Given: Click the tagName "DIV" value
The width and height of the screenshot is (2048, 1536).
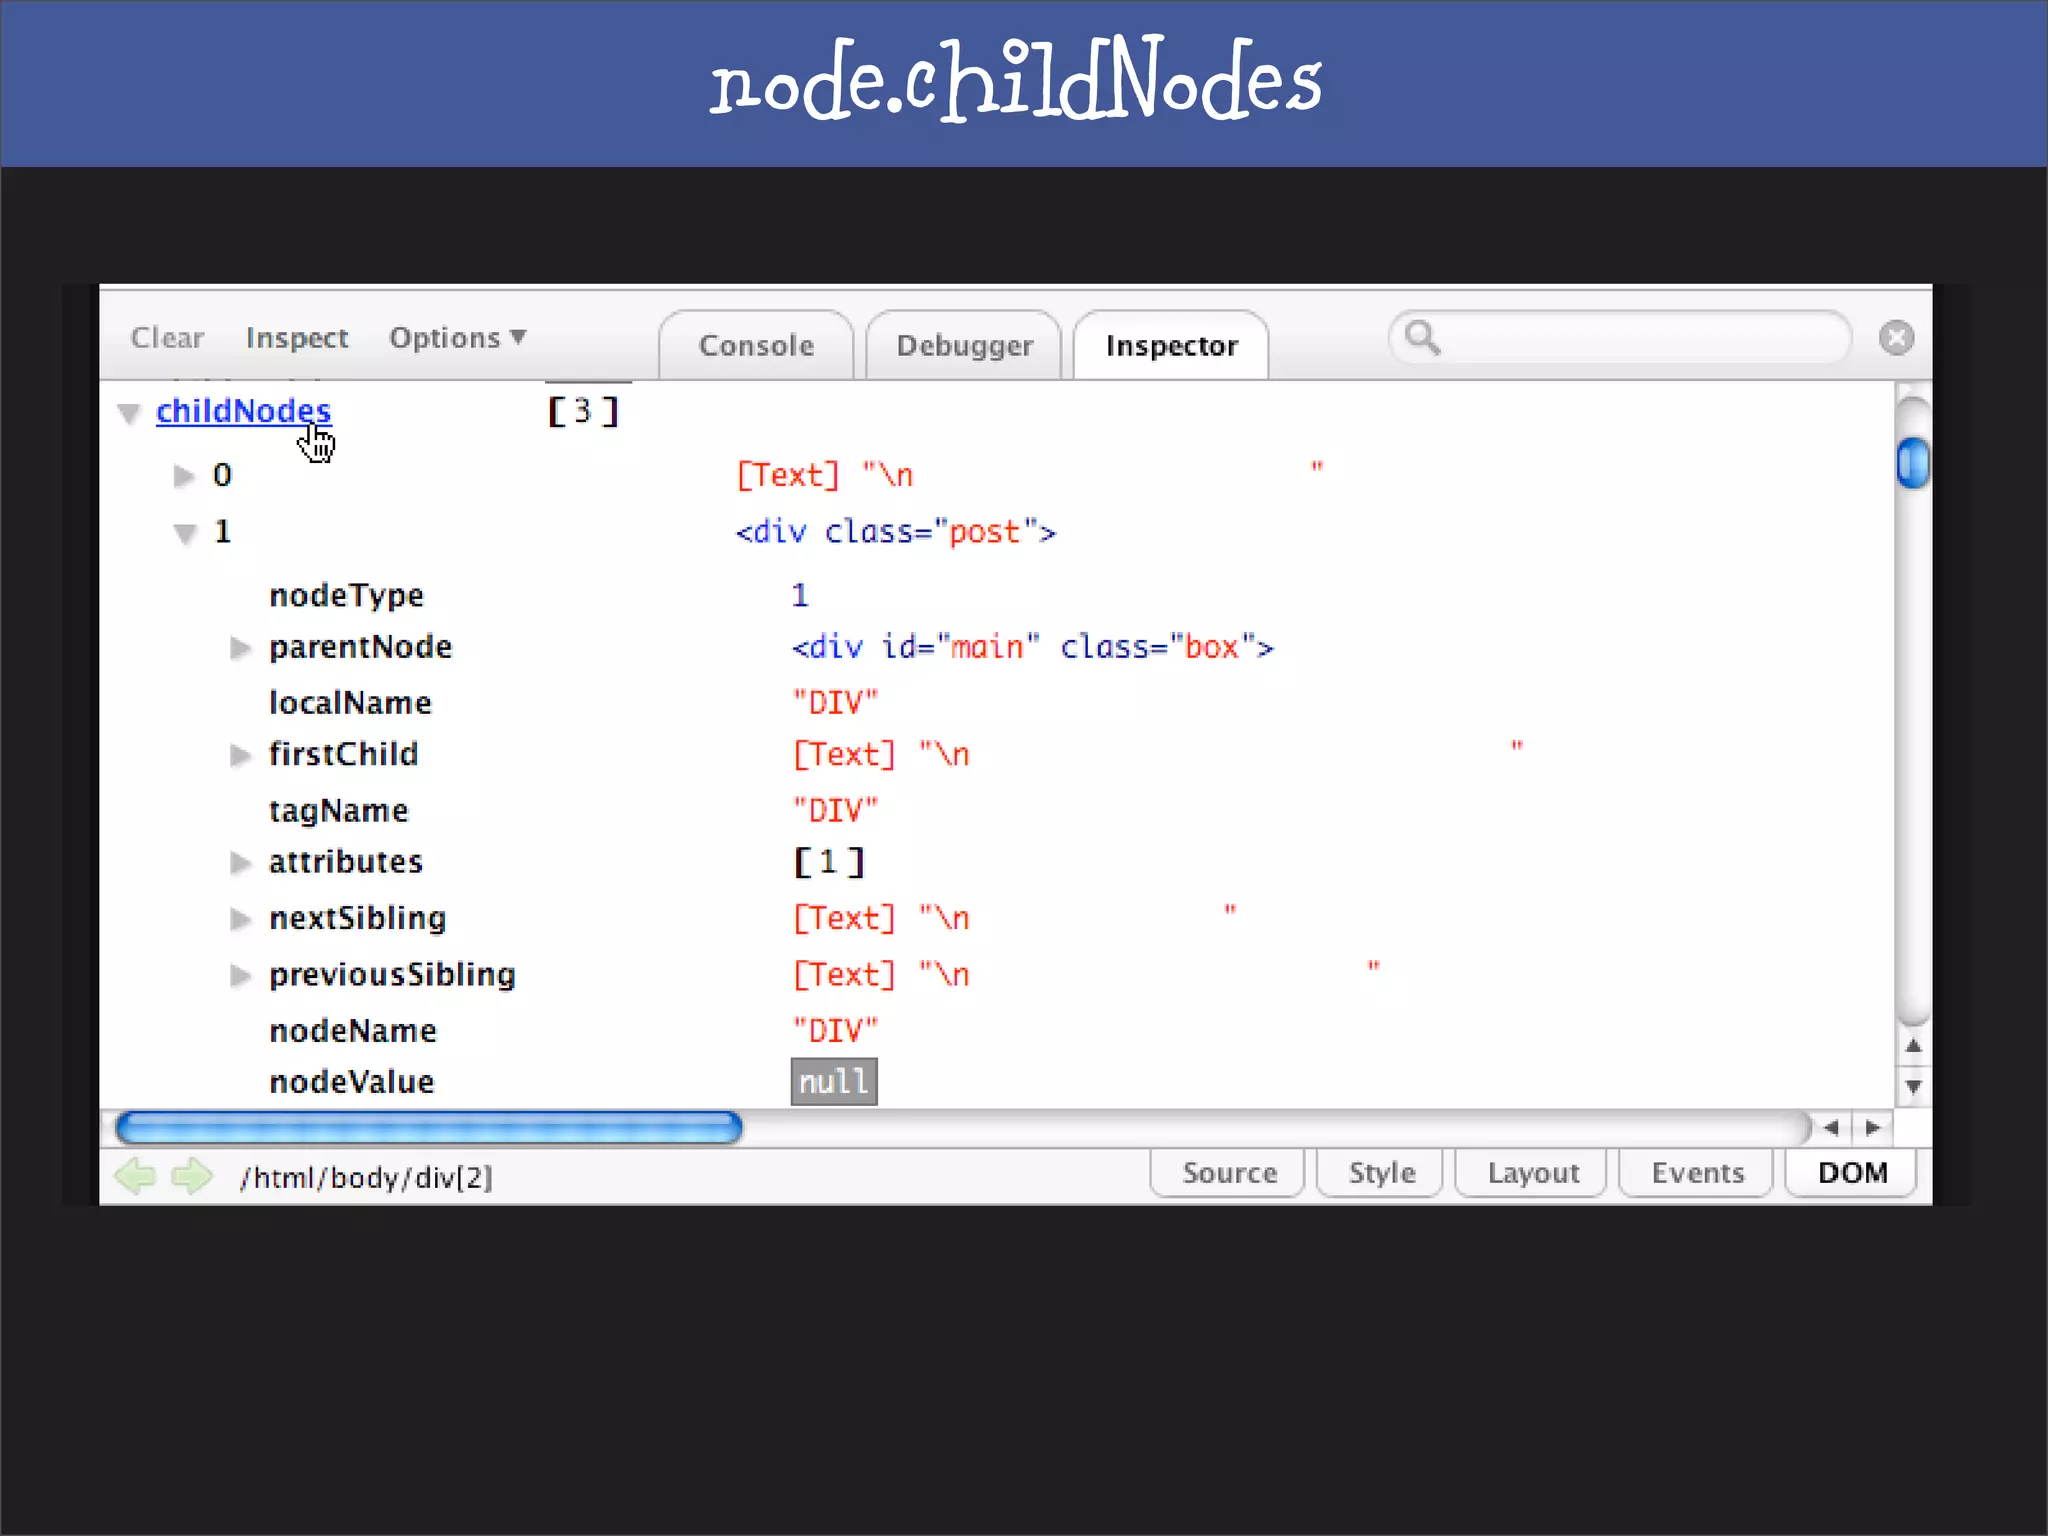Looking at the screenshot, I should (x=835, y=811).
